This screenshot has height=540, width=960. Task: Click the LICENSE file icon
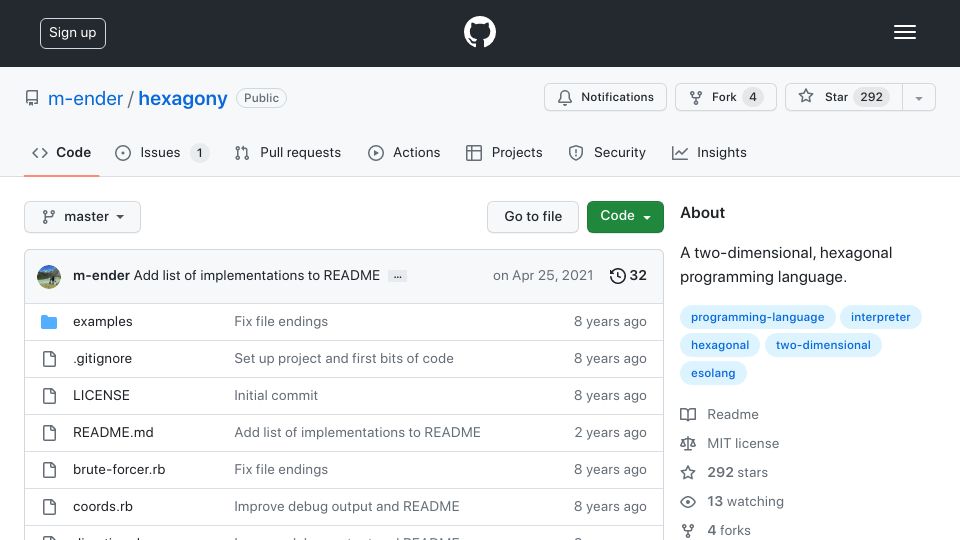coord(50,396)
